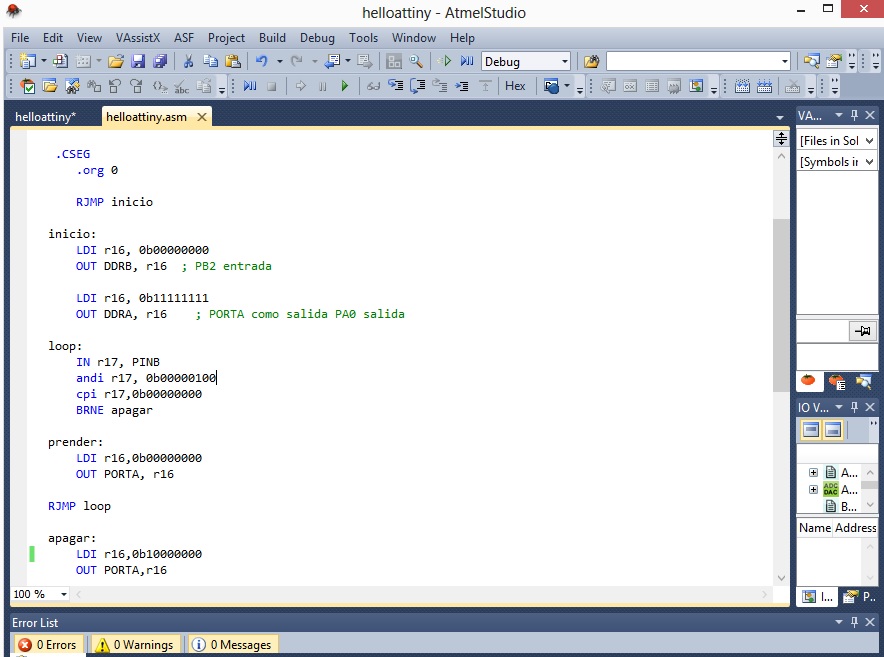
Task: Click the Step Into icon
Action: pos(395,86)
